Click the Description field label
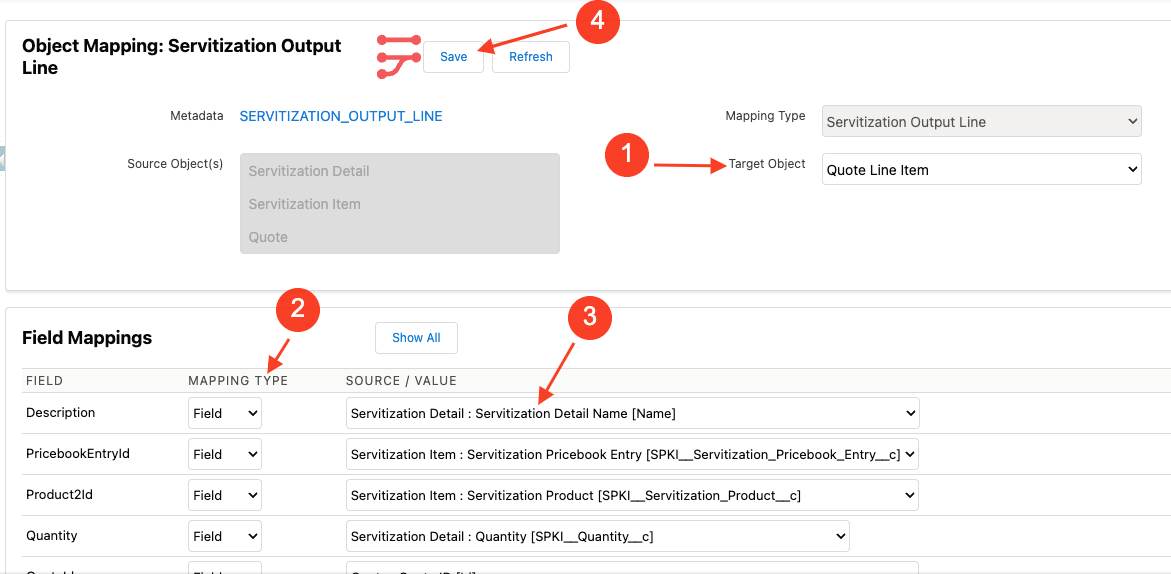 [60, 412]
